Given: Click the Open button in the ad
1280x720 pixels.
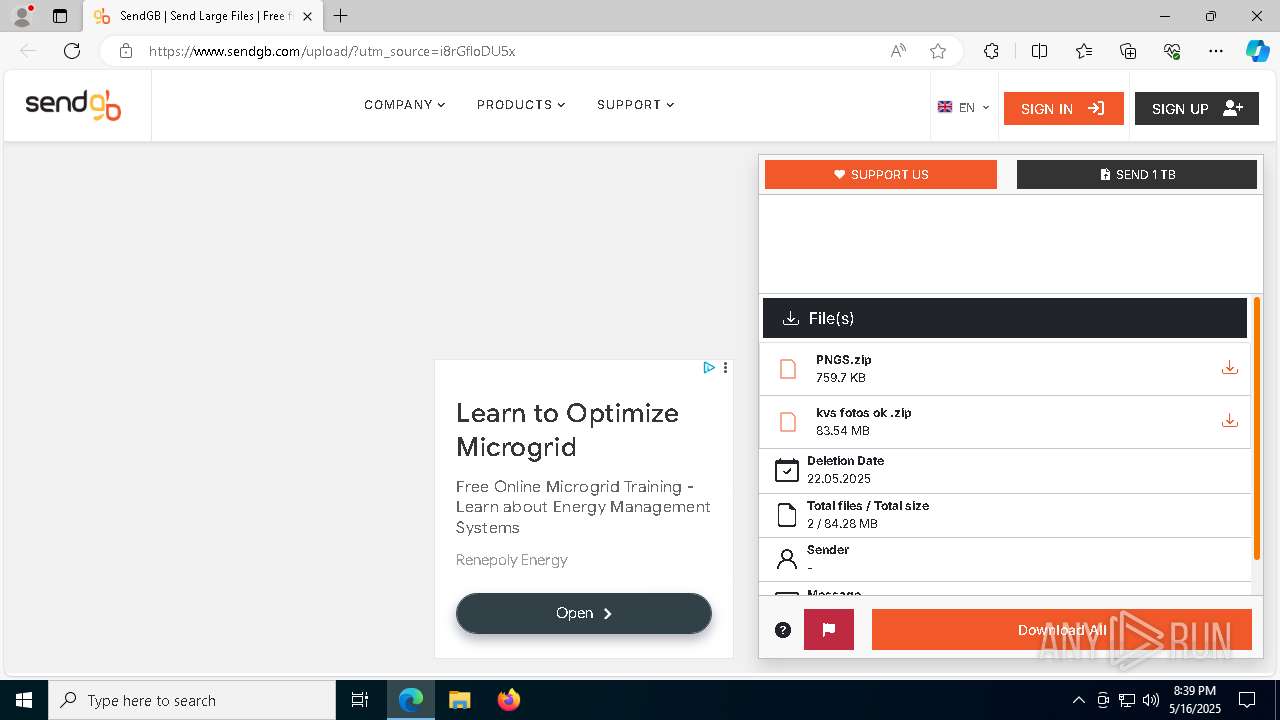Looking at the screenshot, I should pos(583,613).
